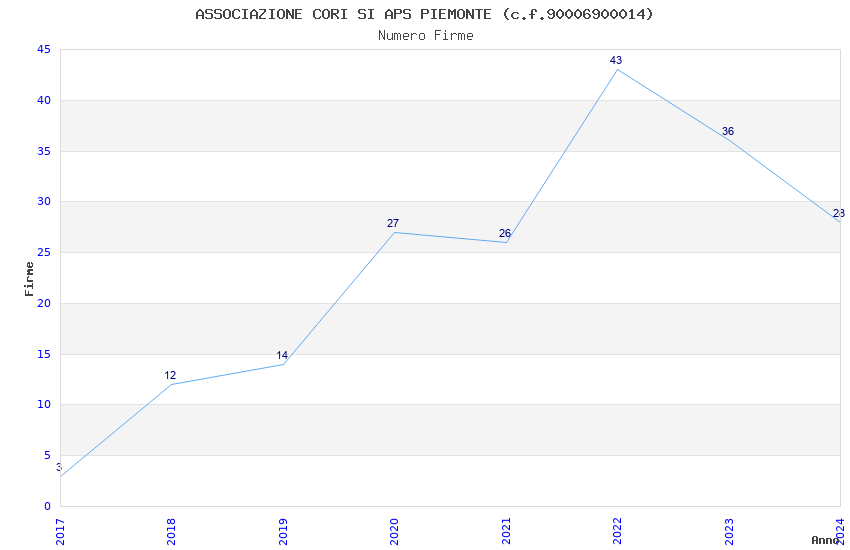
Task: Select the data label 36 for 2023
Action: (x=728, y=131)
